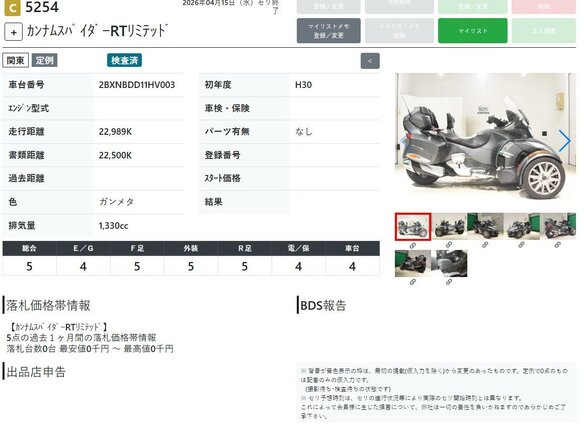This screenshot has height=438, width=584.
Task: Click the lot number 5254
Action: (42, 7)
